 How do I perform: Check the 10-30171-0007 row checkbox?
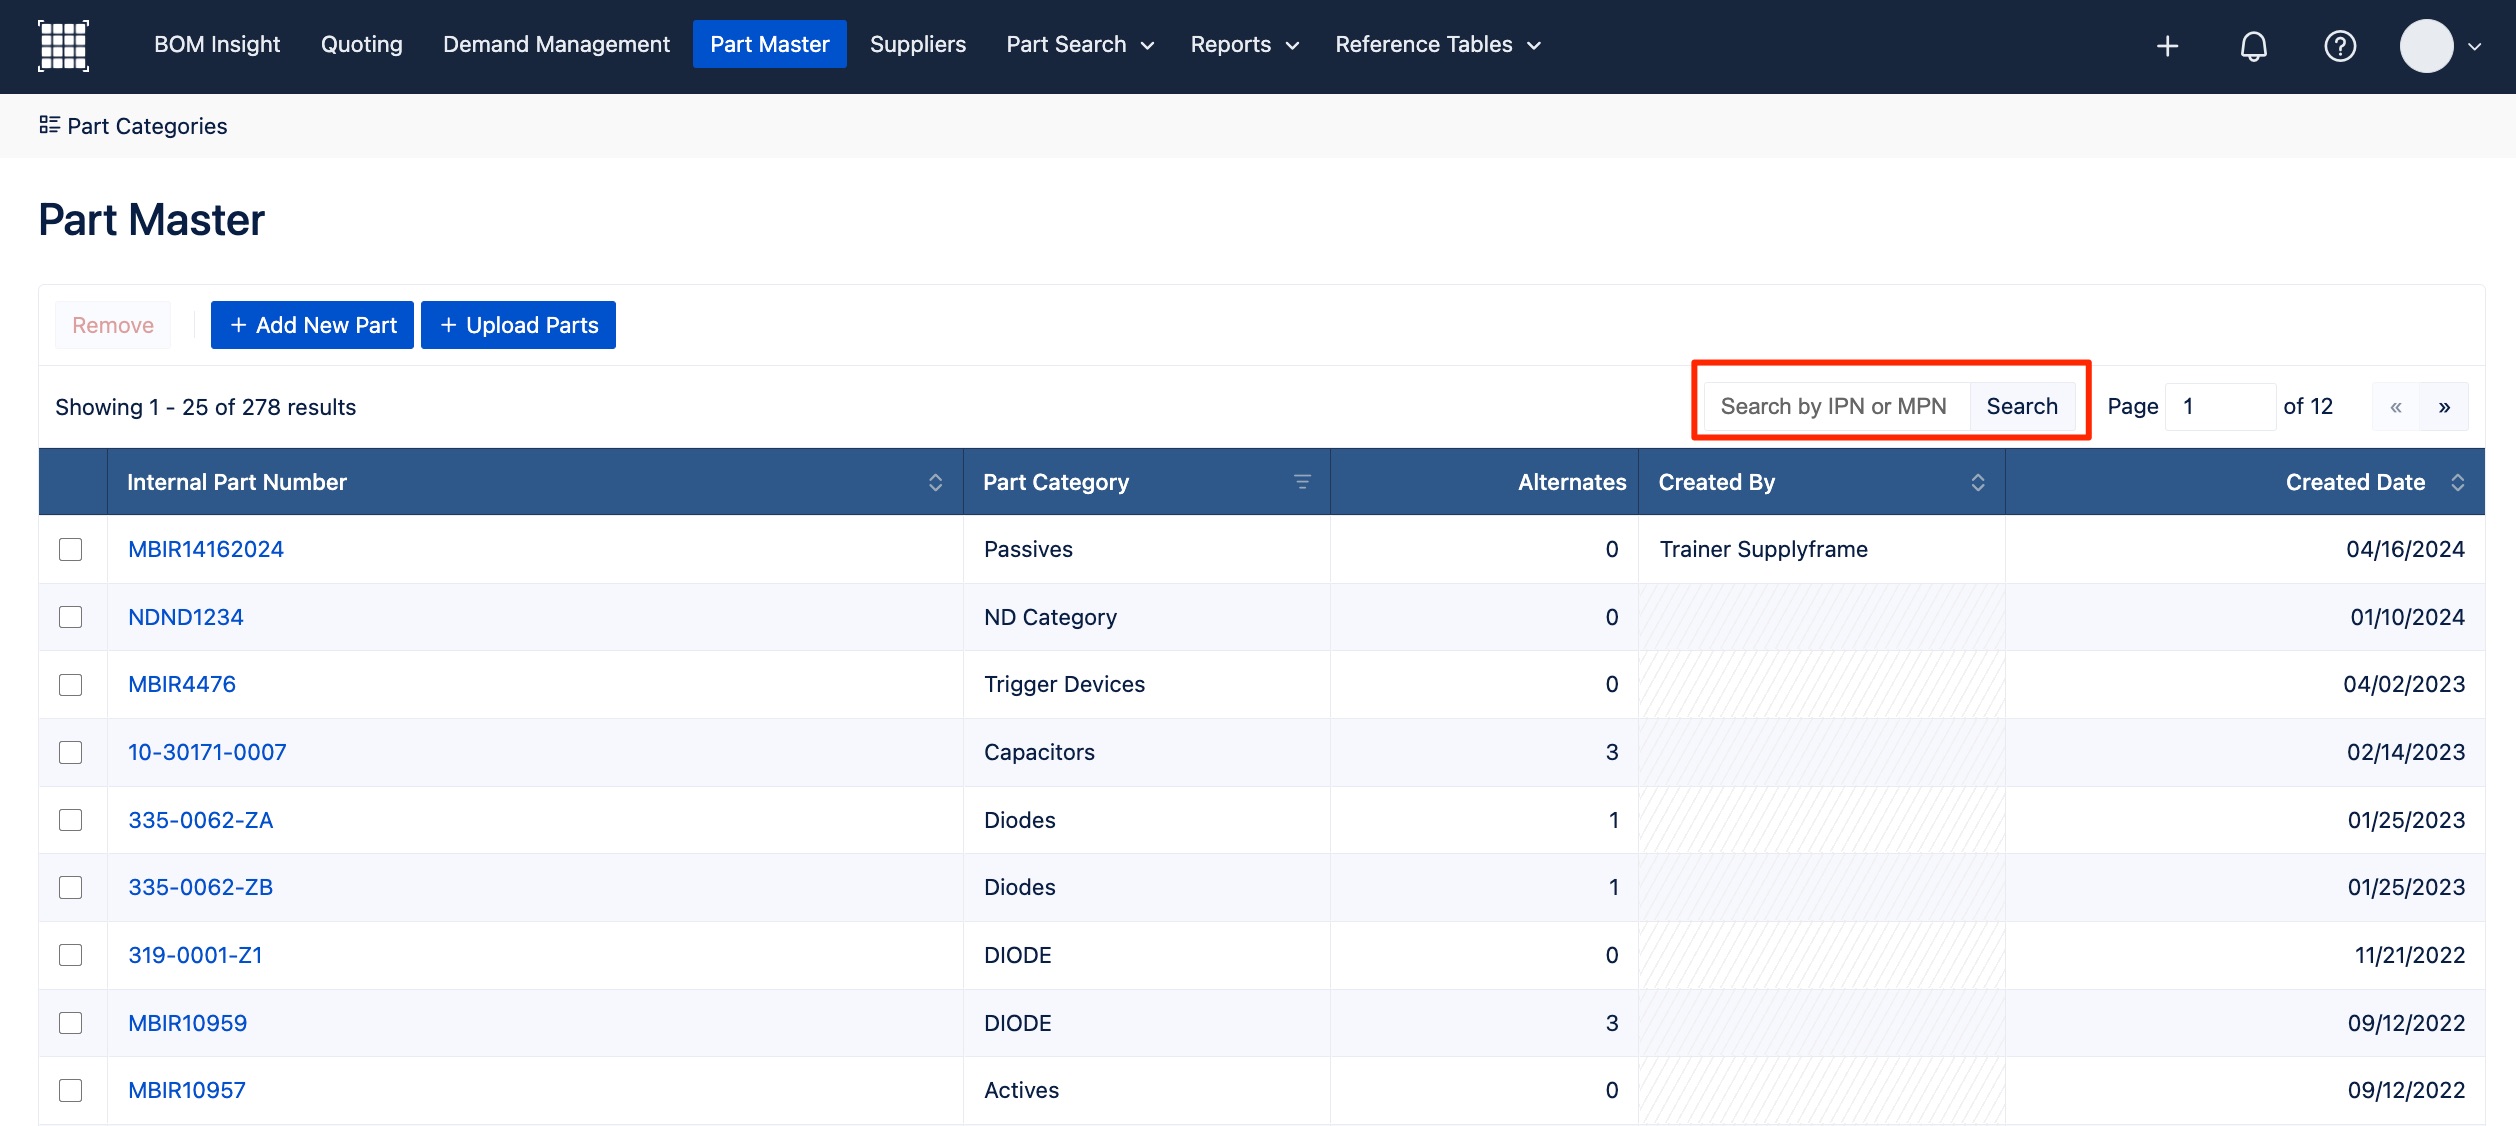tap(70, 752)
